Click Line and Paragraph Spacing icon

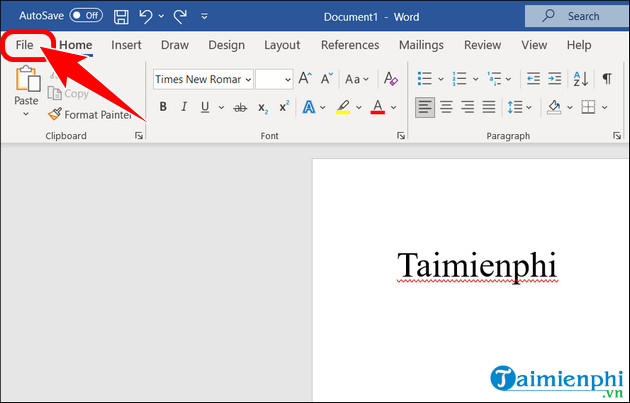[x=515, y=107]
